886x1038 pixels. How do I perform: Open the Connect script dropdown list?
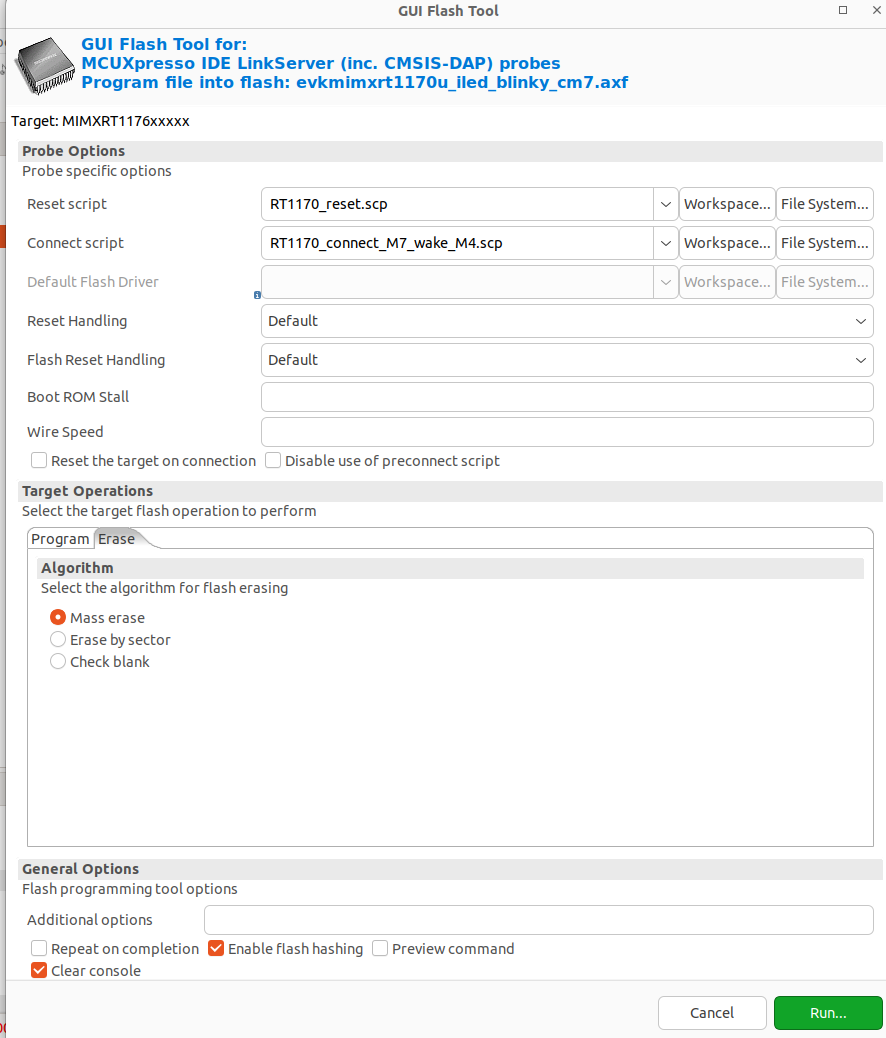pyautogui.click(x=666, y=243)
